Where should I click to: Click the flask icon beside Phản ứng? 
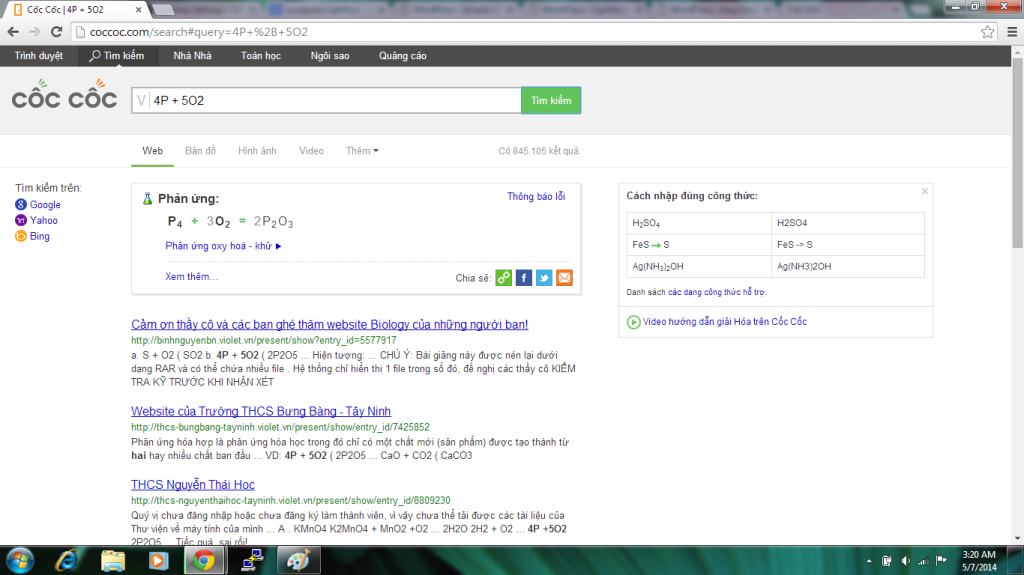click(x=148, y=199)
